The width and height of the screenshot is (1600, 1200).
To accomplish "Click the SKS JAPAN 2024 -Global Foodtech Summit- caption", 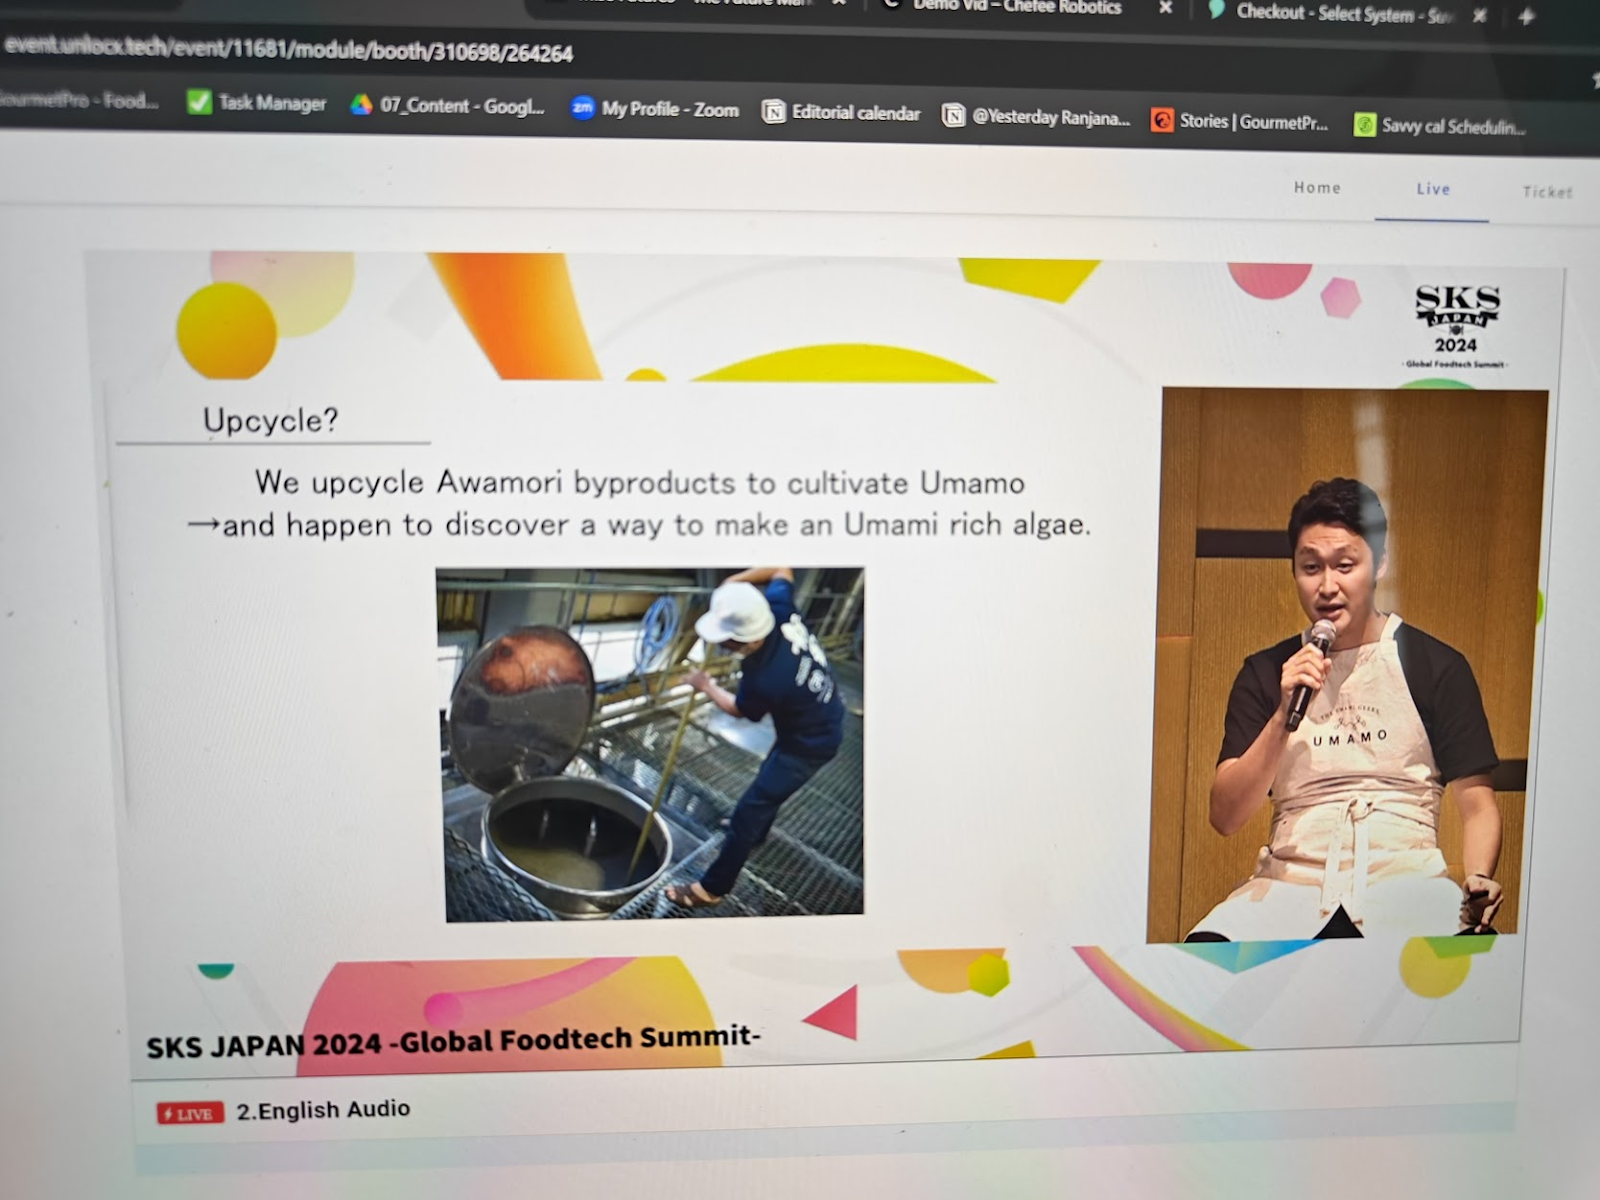I will [x=453, y=1041].
